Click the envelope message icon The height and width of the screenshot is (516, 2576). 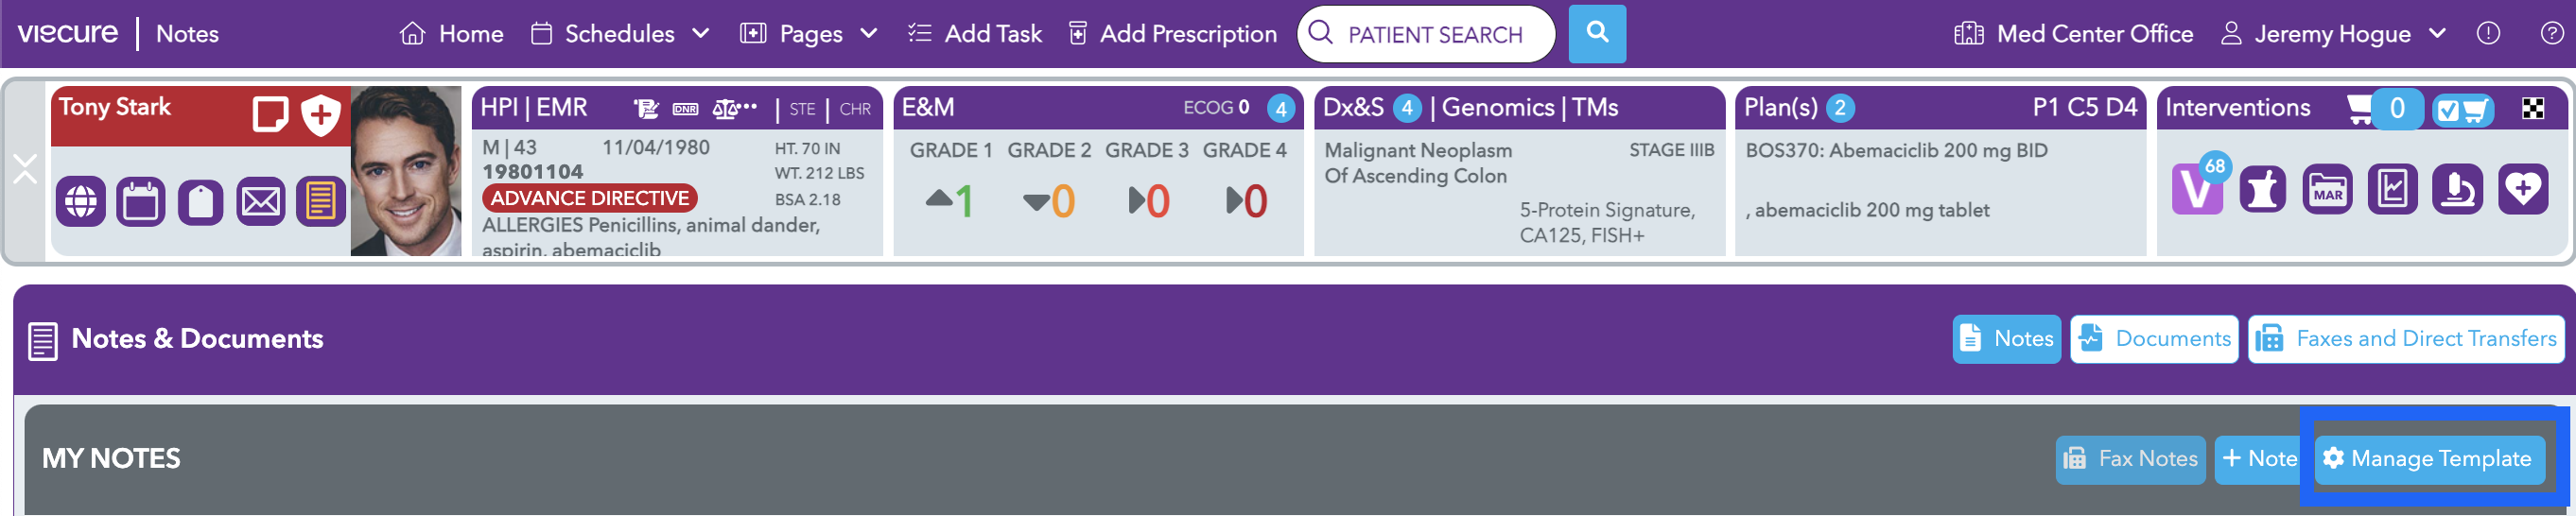tap(261, 201)
